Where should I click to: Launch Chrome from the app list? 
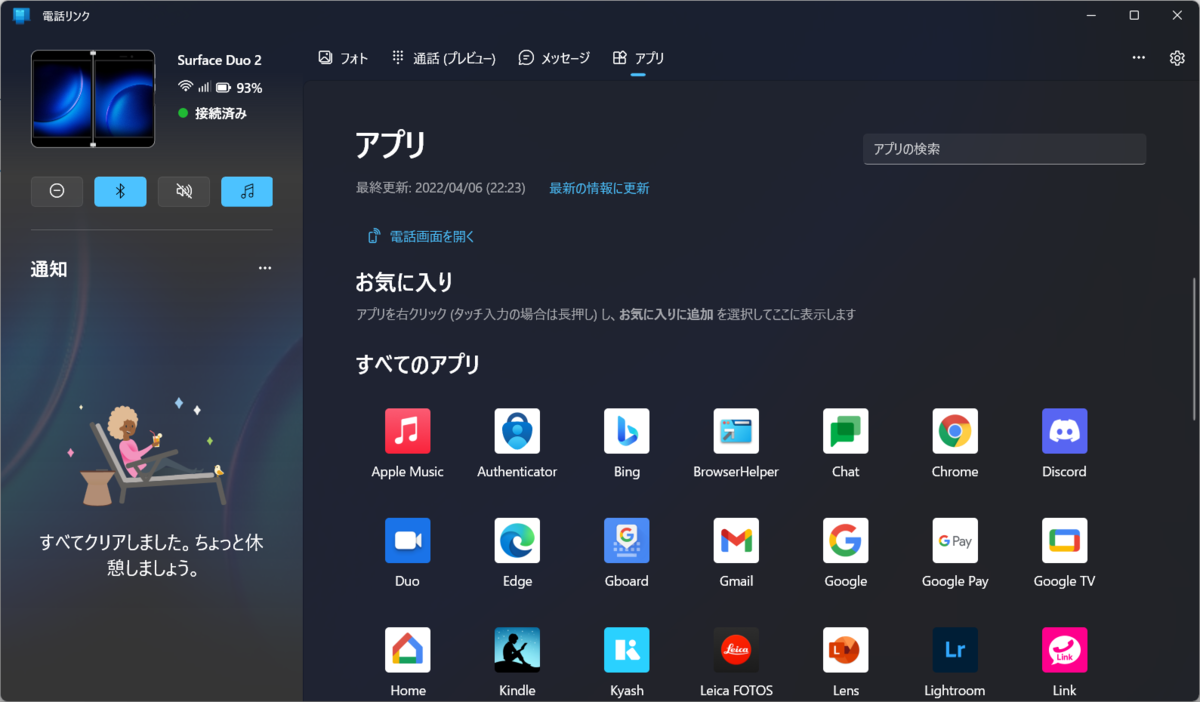click(x=955, y=431)
